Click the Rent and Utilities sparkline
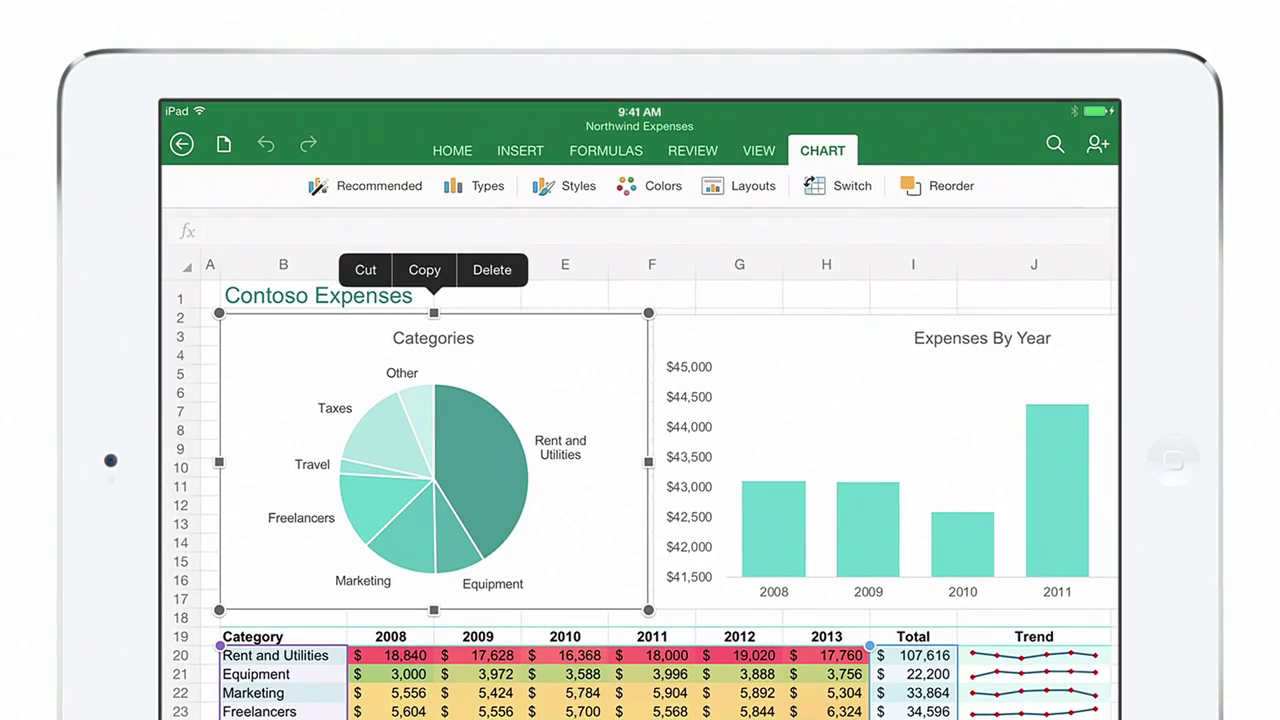This screenshot has width=1280, height=720. point(1034,656)
